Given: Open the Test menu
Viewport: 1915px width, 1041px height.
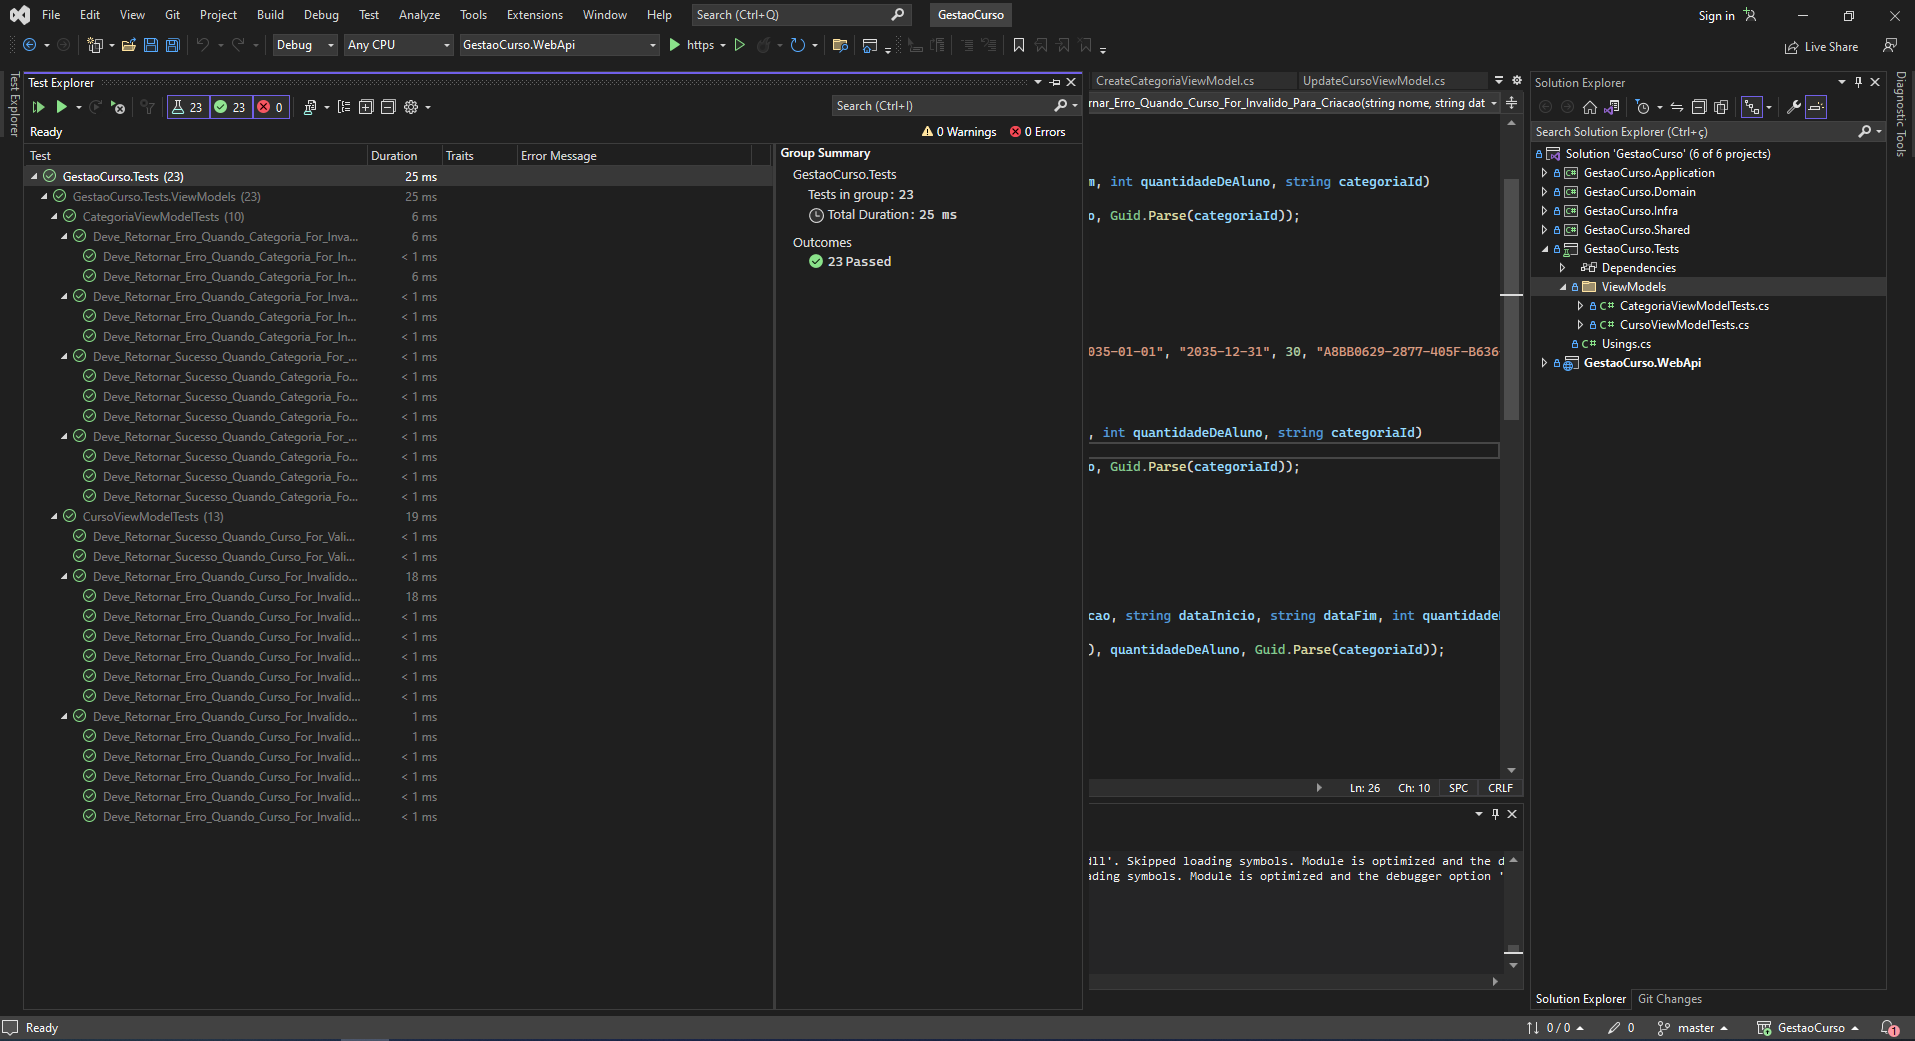Looking at the screenshot, I should (x=369, y=15).
